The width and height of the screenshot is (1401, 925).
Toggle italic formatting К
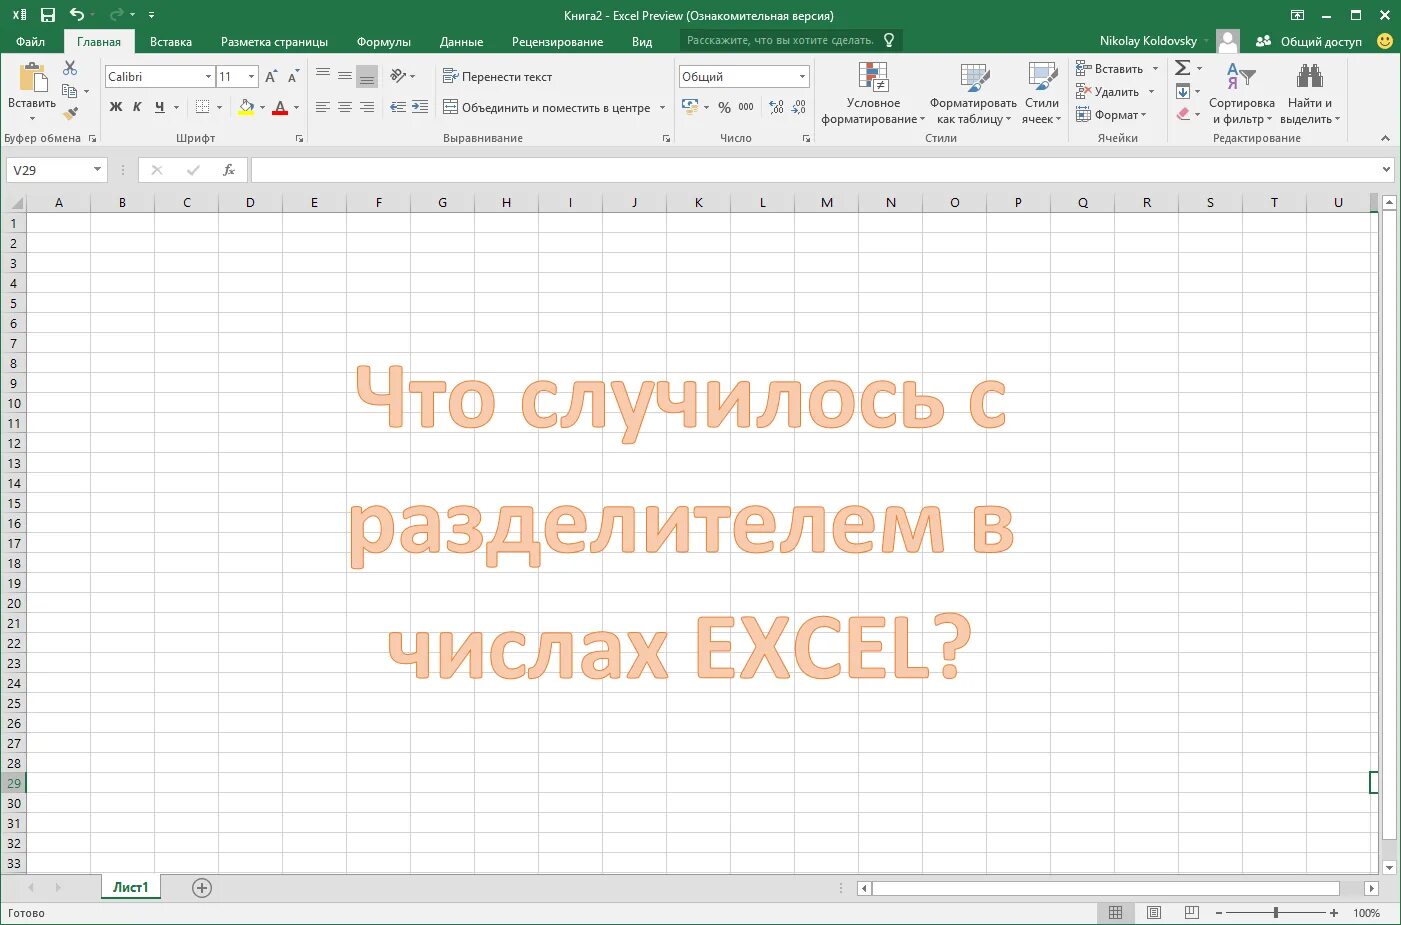coord(137,107)
